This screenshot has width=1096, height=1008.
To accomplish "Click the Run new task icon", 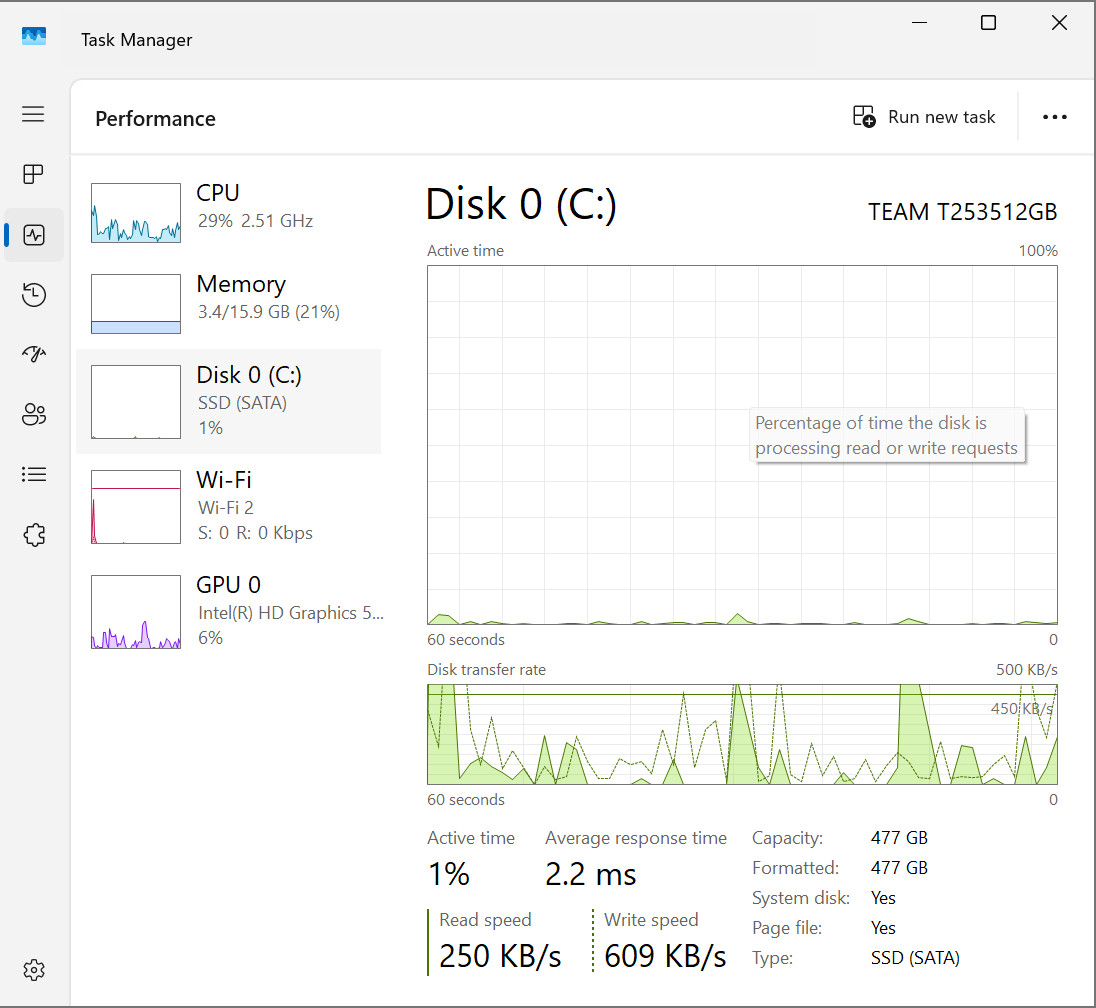I will (x=864, y=117).
